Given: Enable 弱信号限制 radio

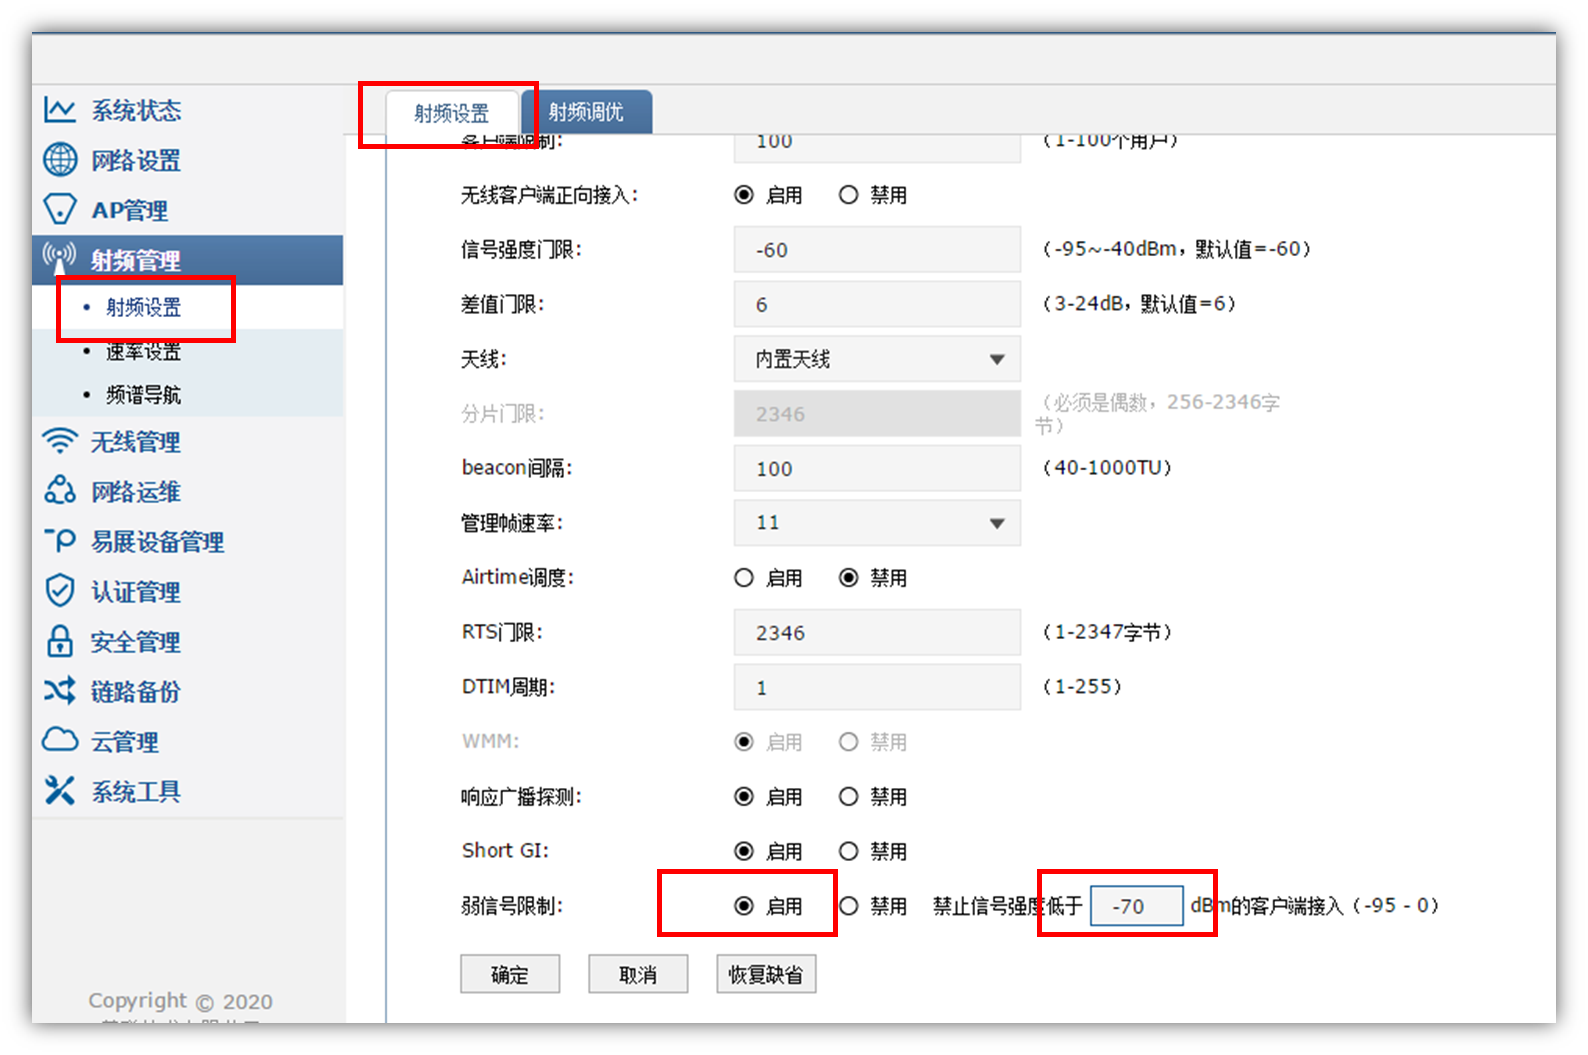Looking at the screenshot, I should [x=744, y=906].
